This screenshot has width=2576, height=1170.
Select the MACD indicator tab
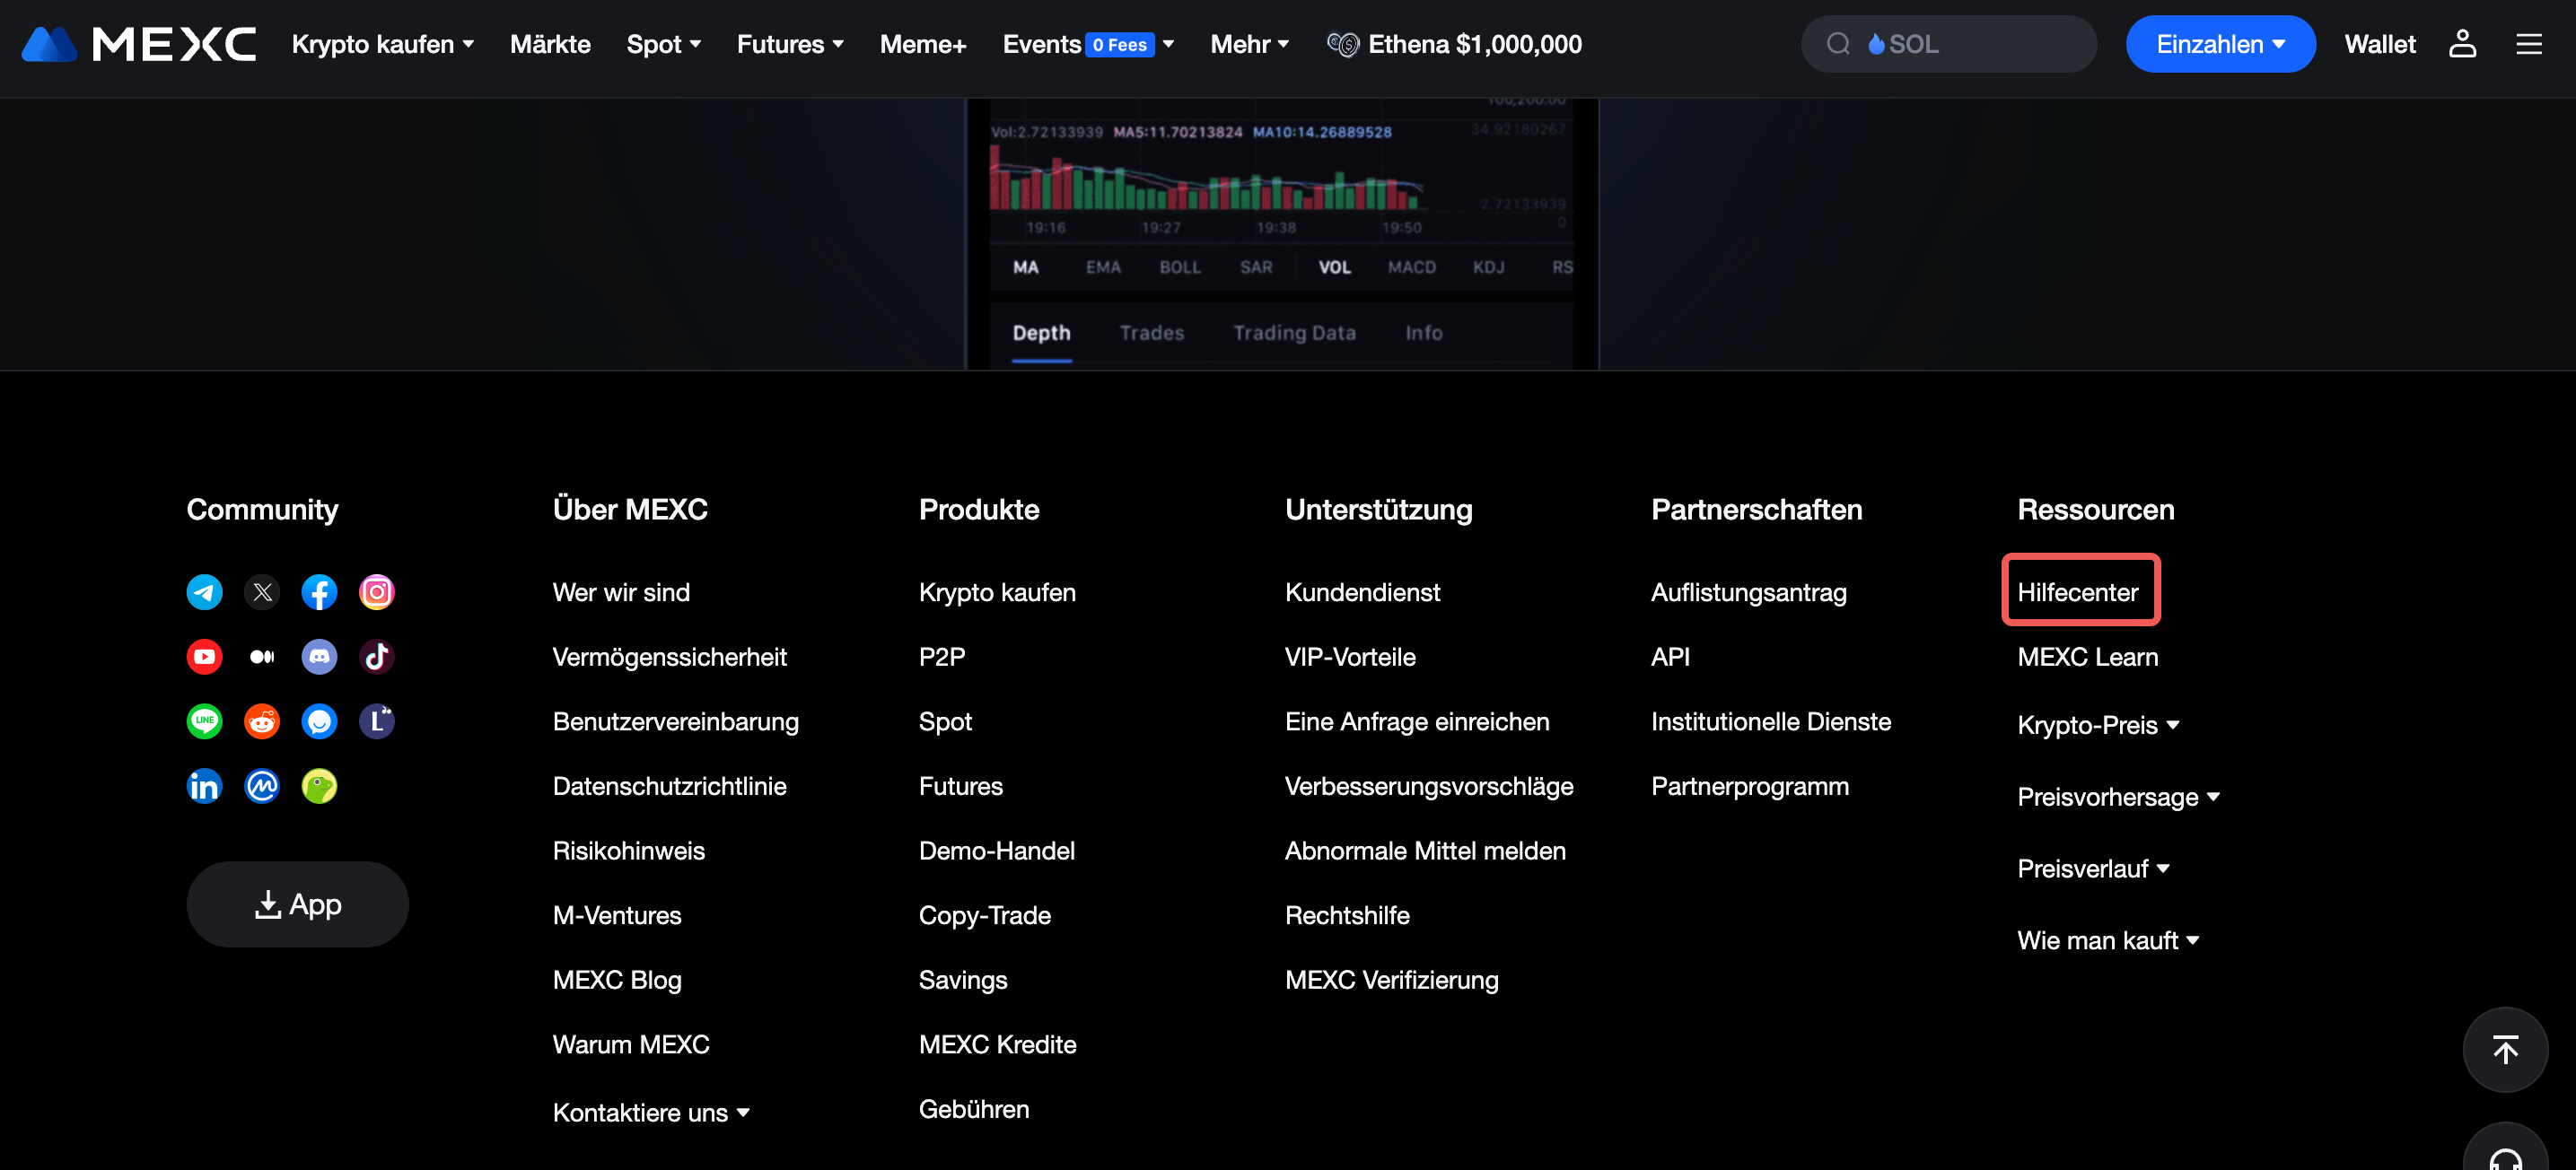pos(1411,267)
